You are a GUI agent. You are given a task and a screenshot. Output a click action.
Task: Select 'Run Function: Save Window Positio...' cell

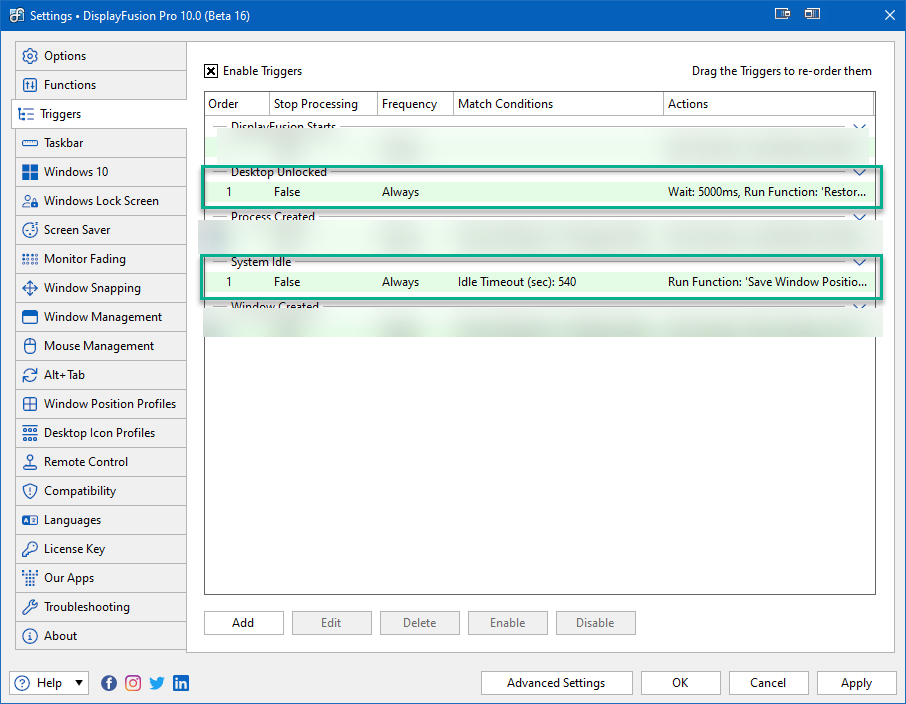click(767, 282)
